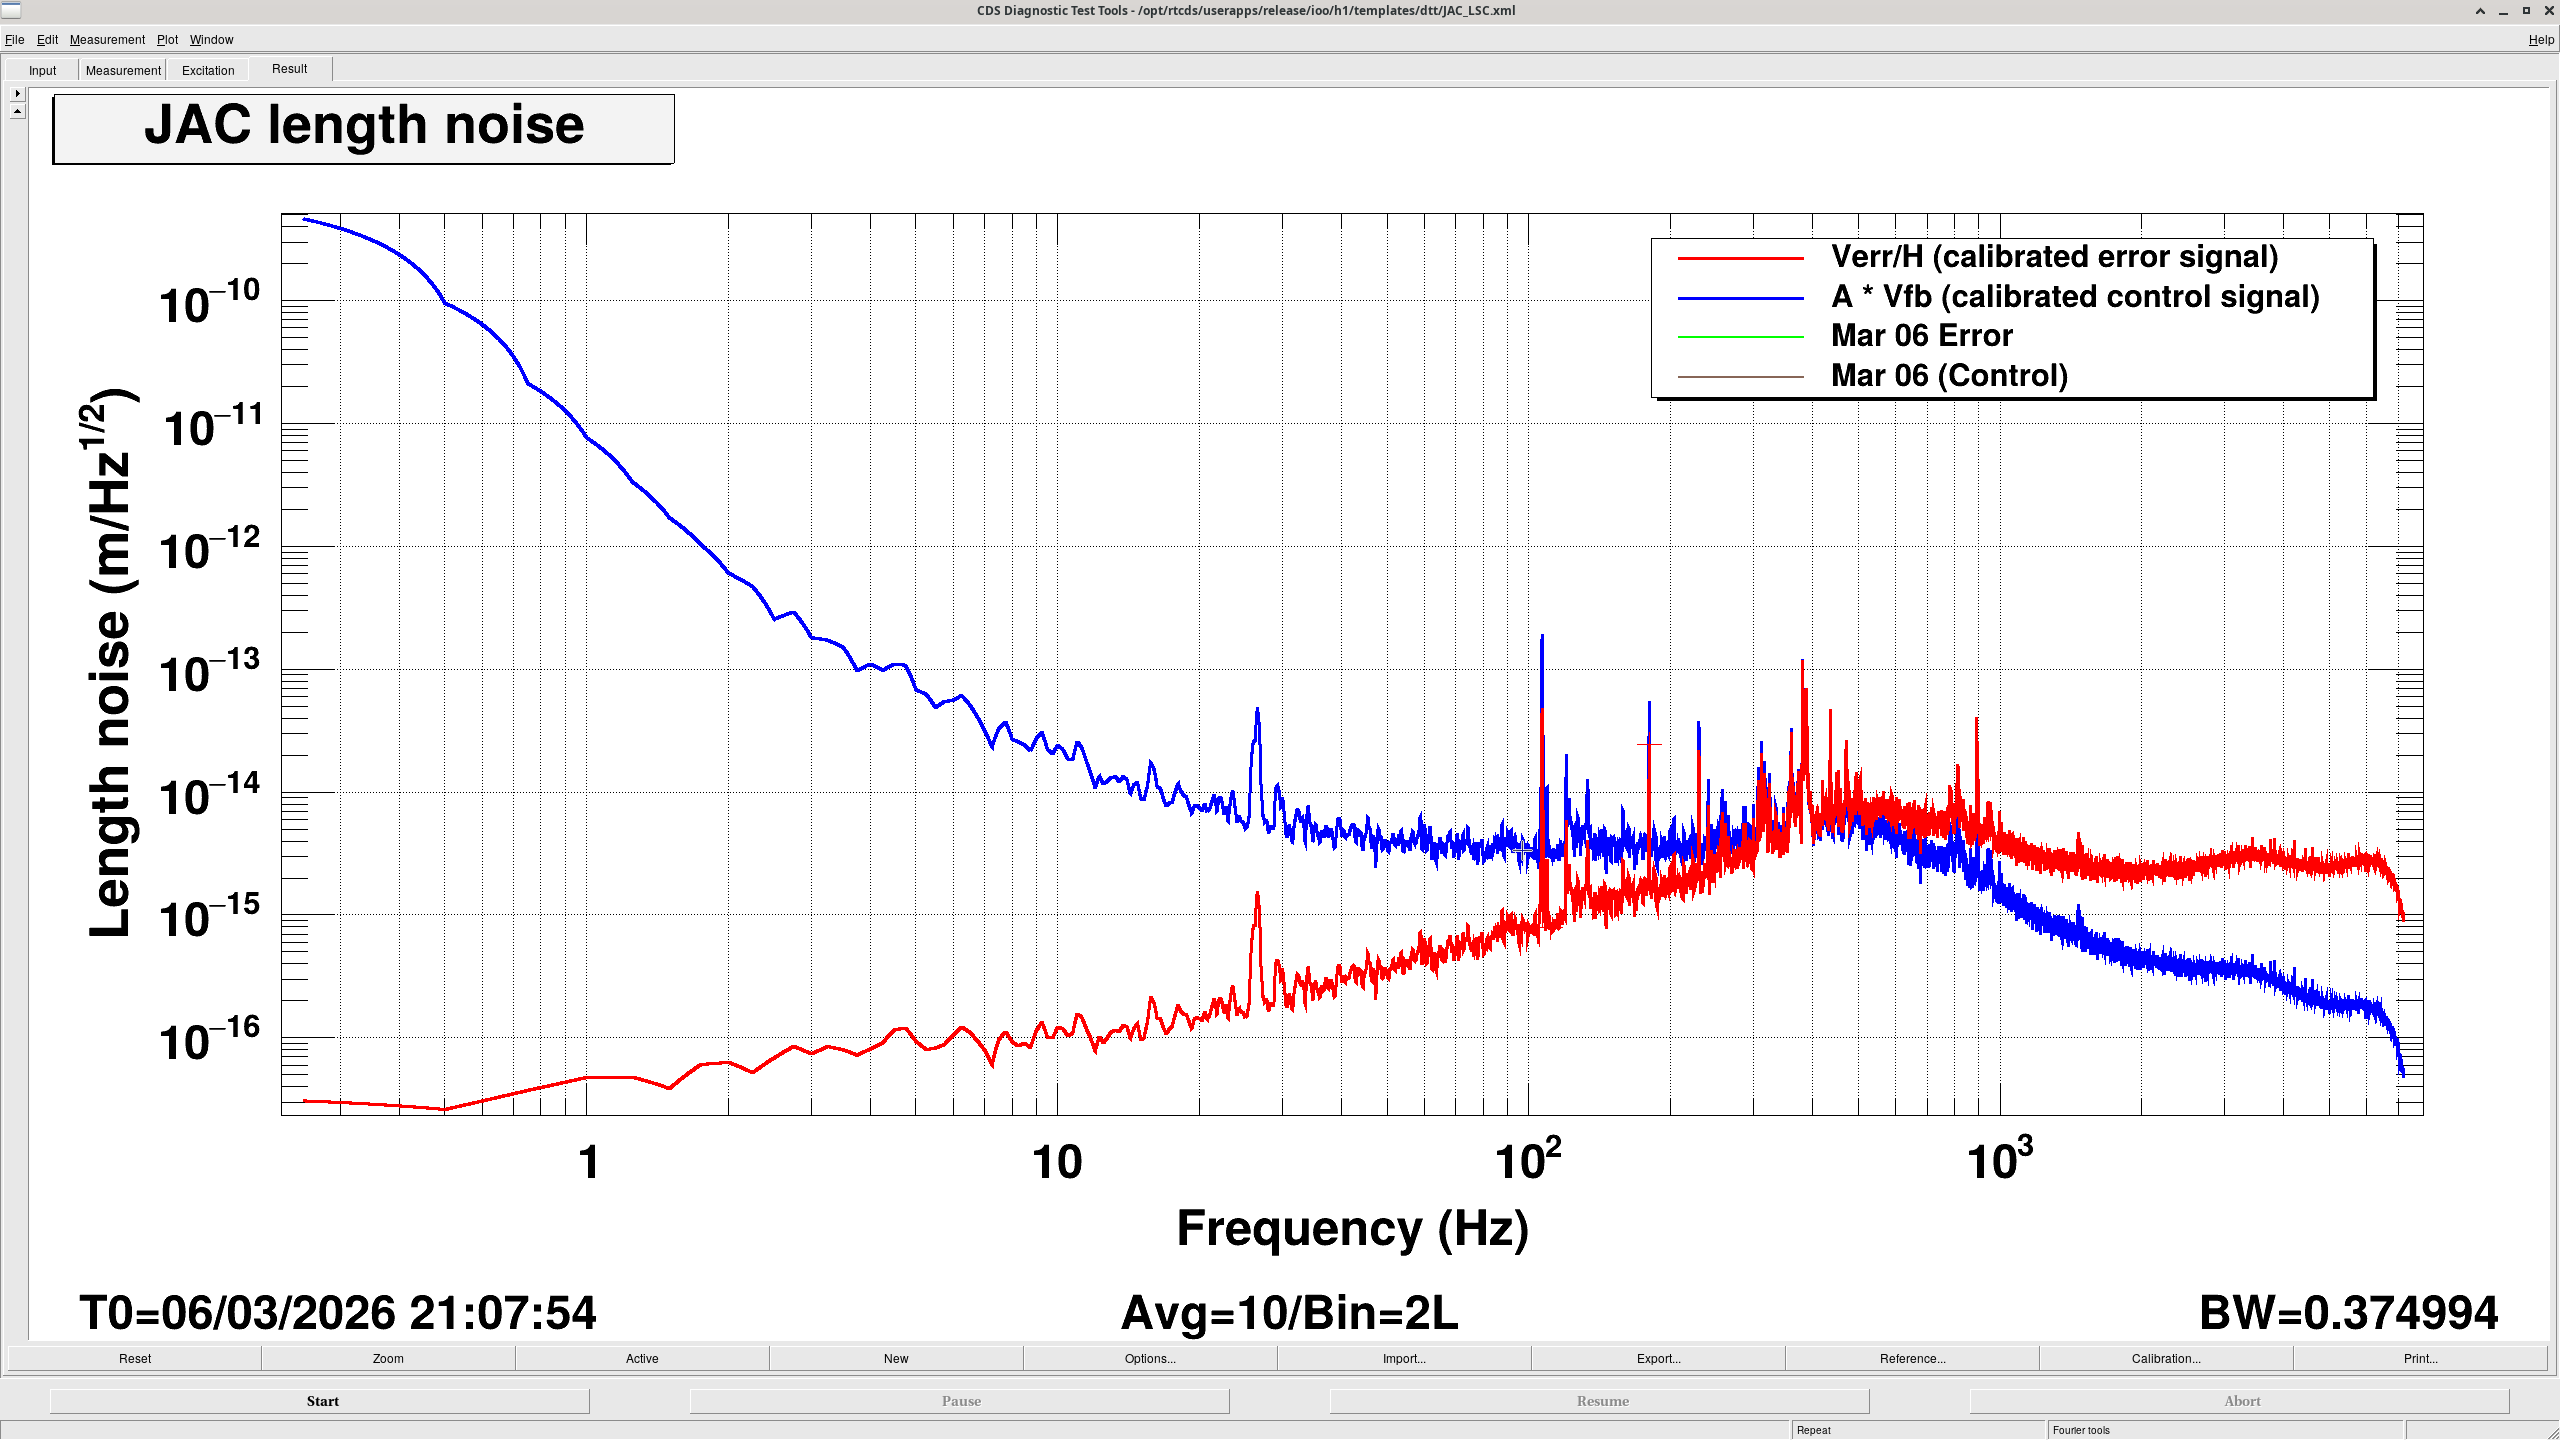This screenshot has width=2560, height=1440.
Task: Click the red Verr/H legend line
Action: [x=1740, y=258]
